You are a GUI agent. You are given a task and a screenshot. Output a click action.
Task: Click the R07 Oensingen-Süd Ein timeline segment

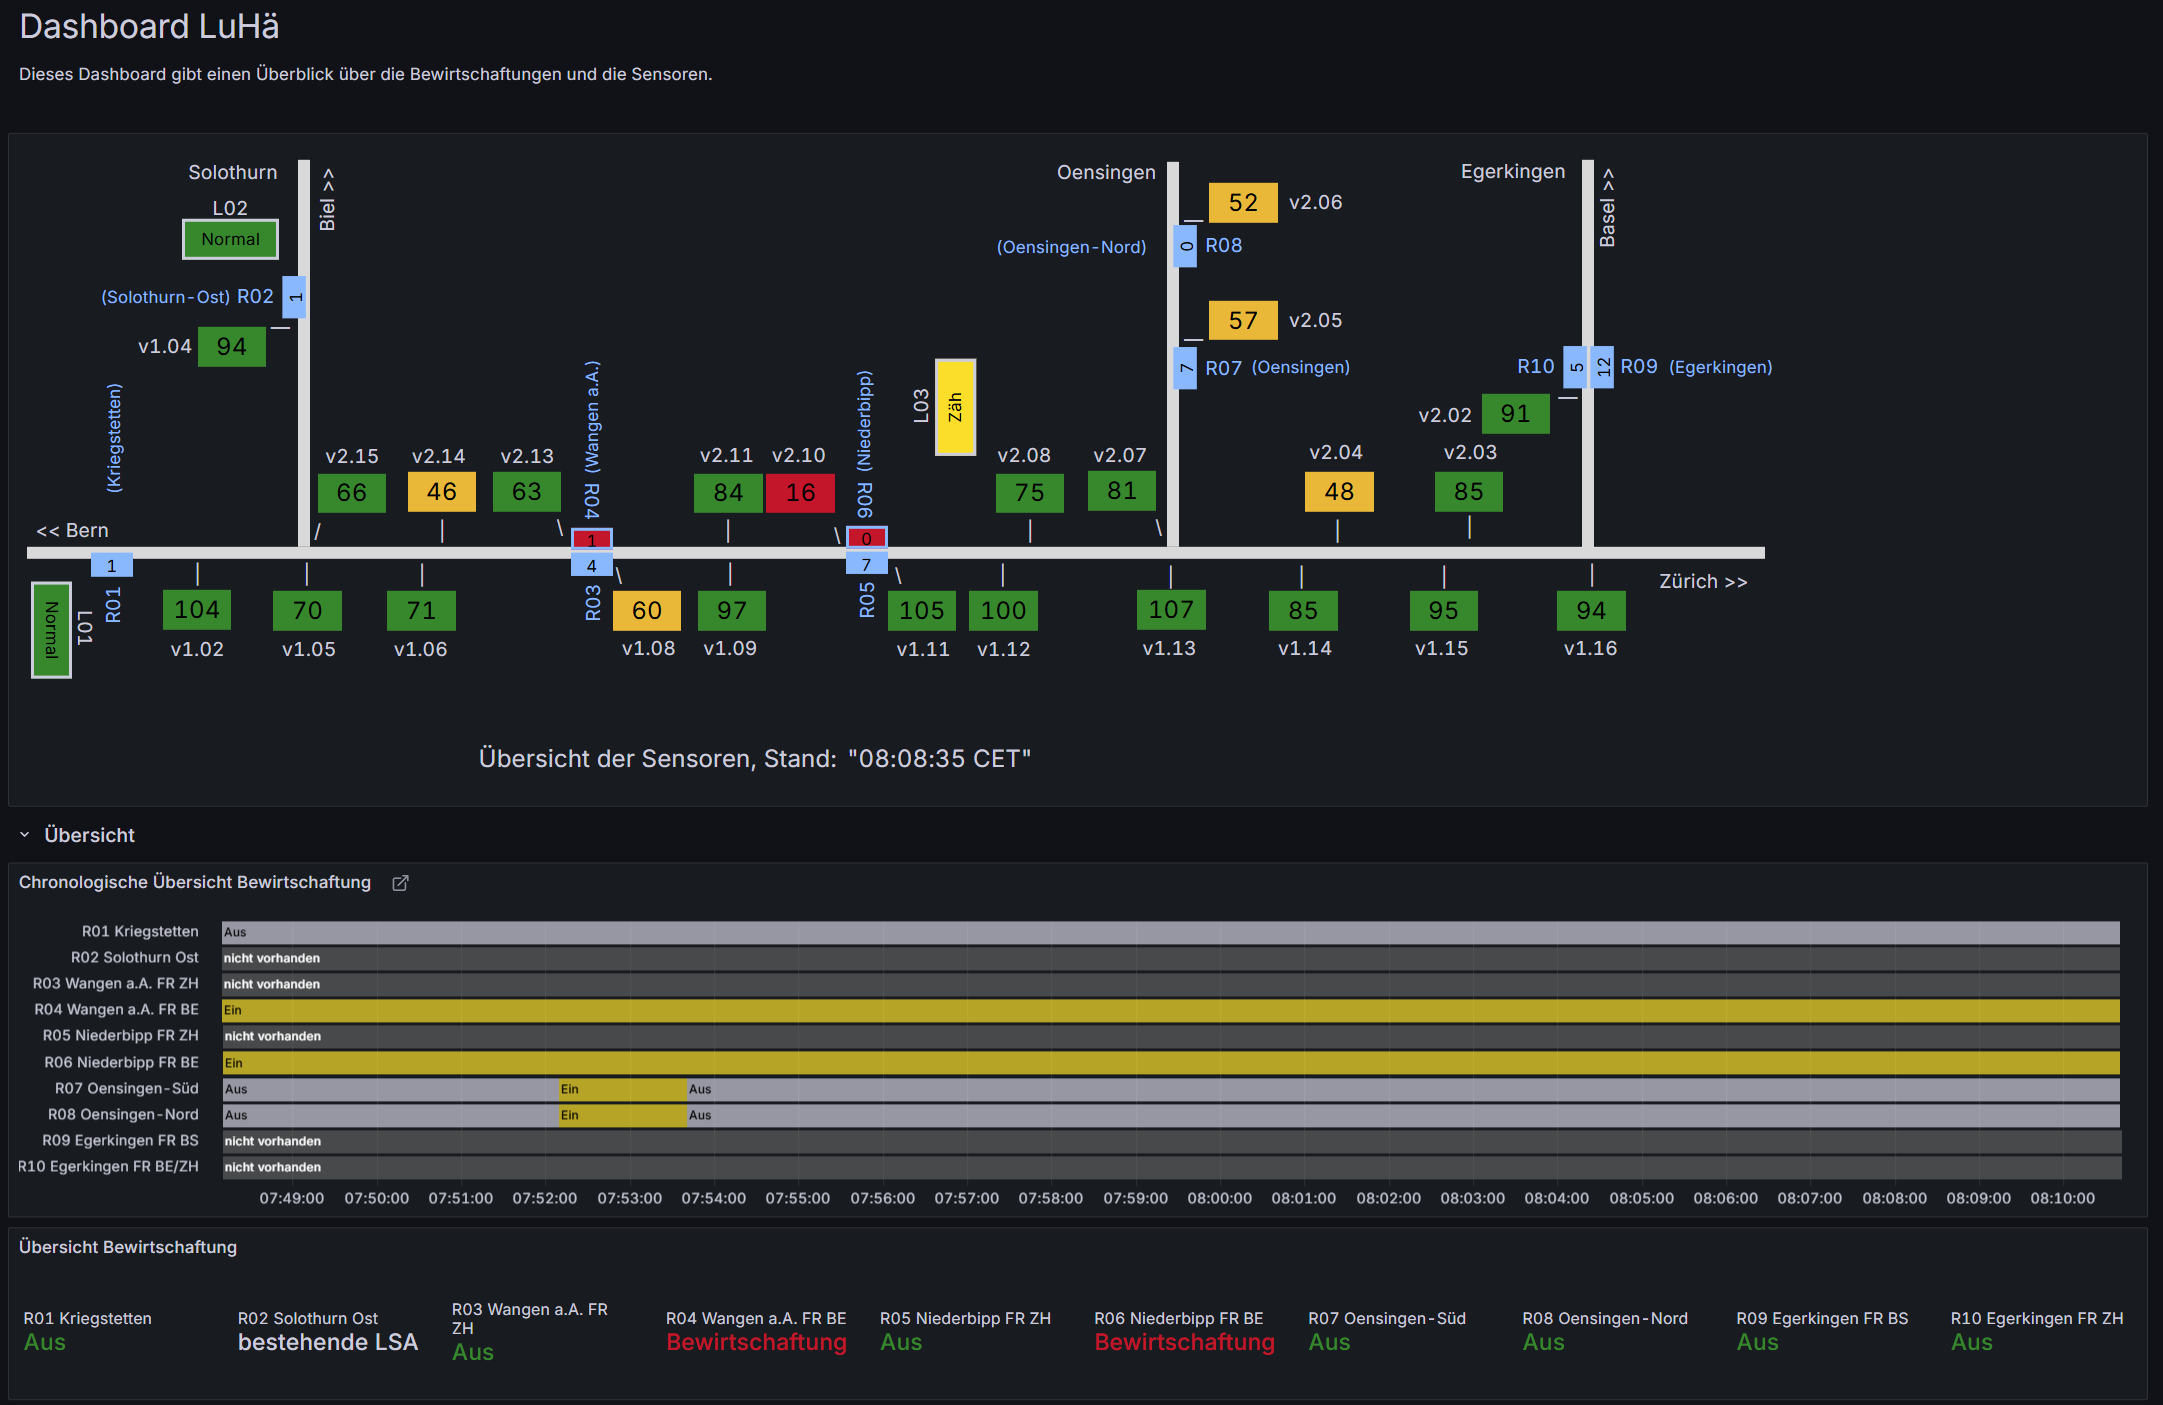622,1089
